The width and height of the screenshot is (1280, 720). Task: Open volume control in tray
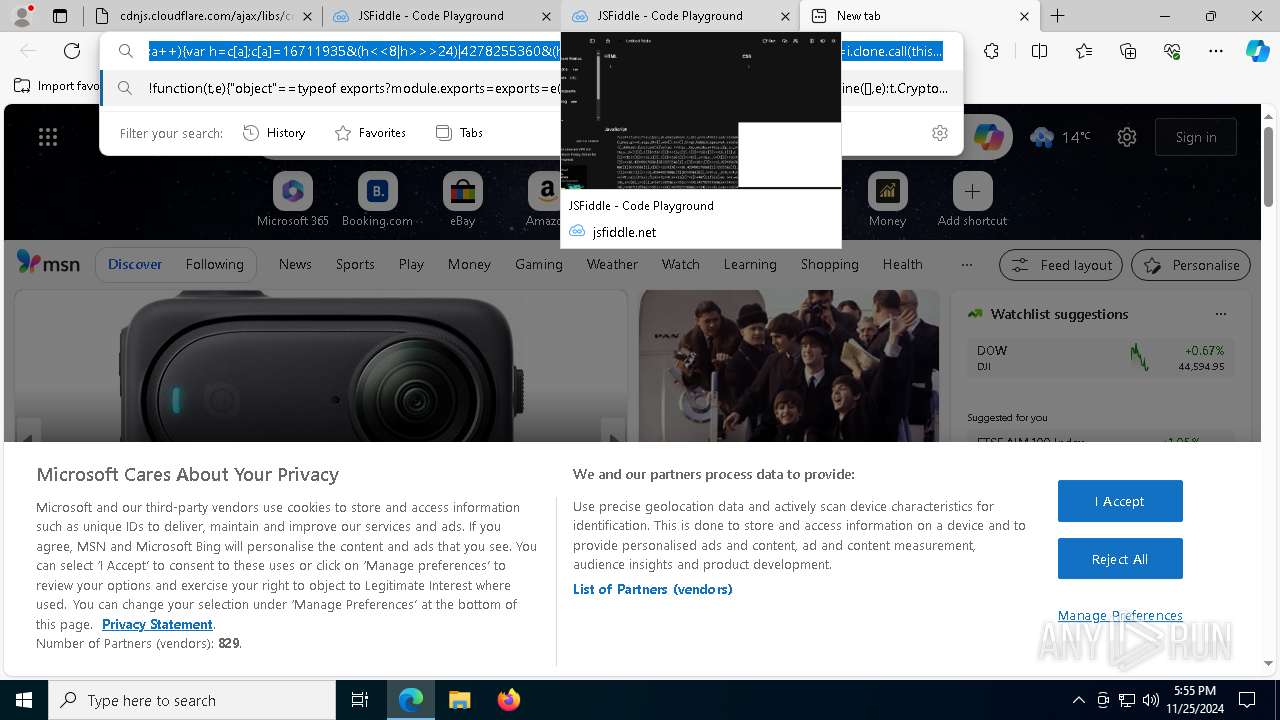click(x=1150, y=700)
